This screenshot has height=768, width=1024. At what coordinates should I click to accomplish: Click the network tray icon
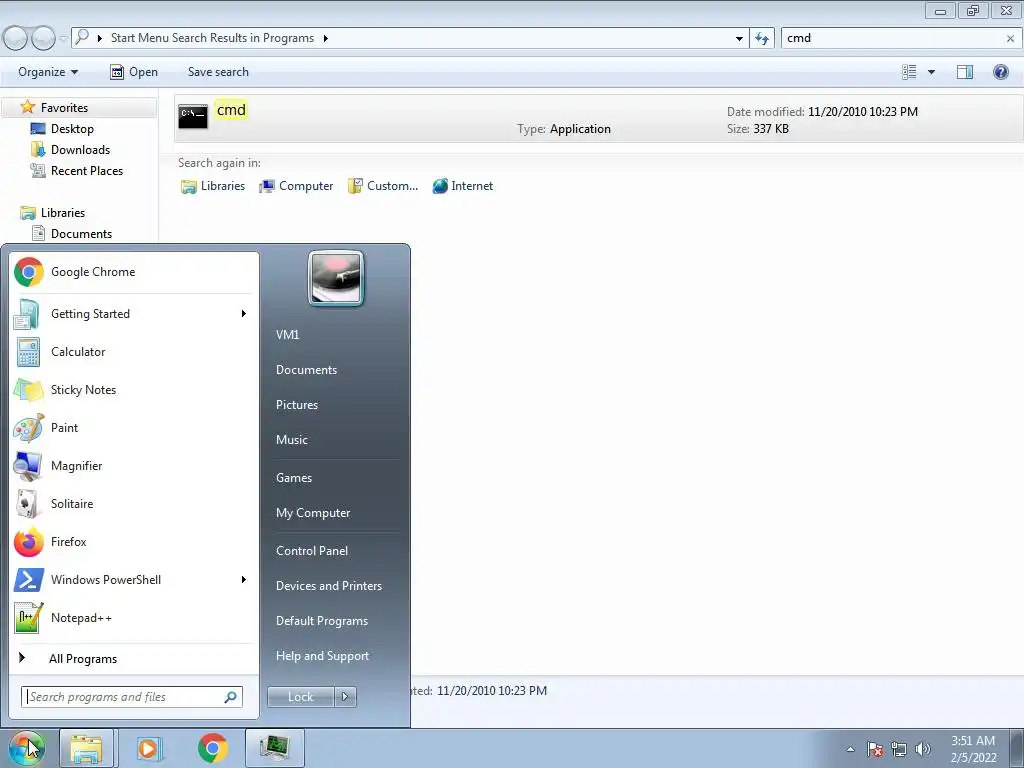[899, 749]
